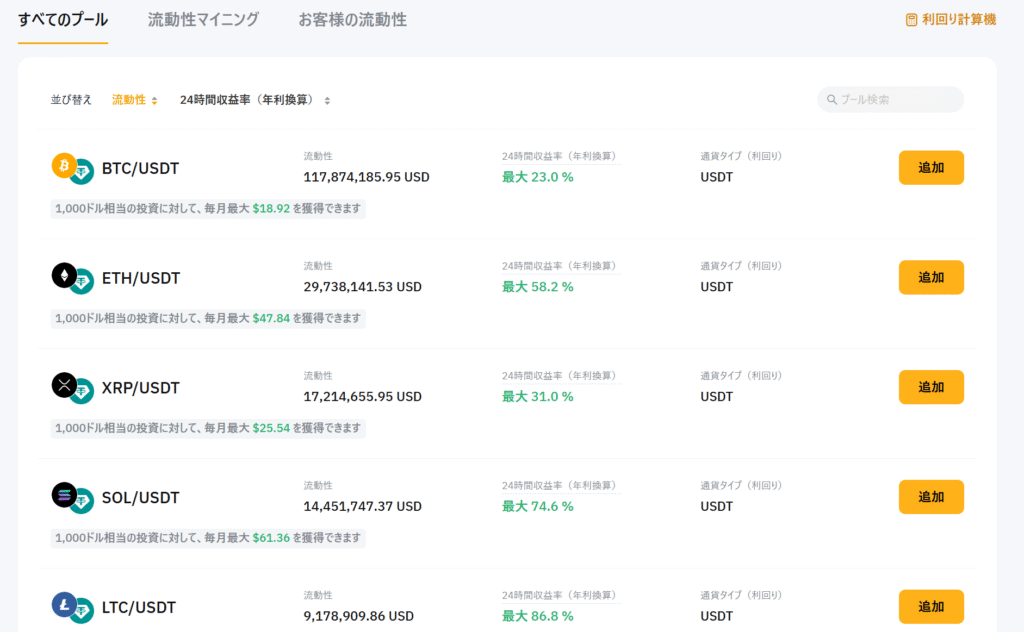
Task: Click the Ethereum coin icon
Action: pos(64,276)
